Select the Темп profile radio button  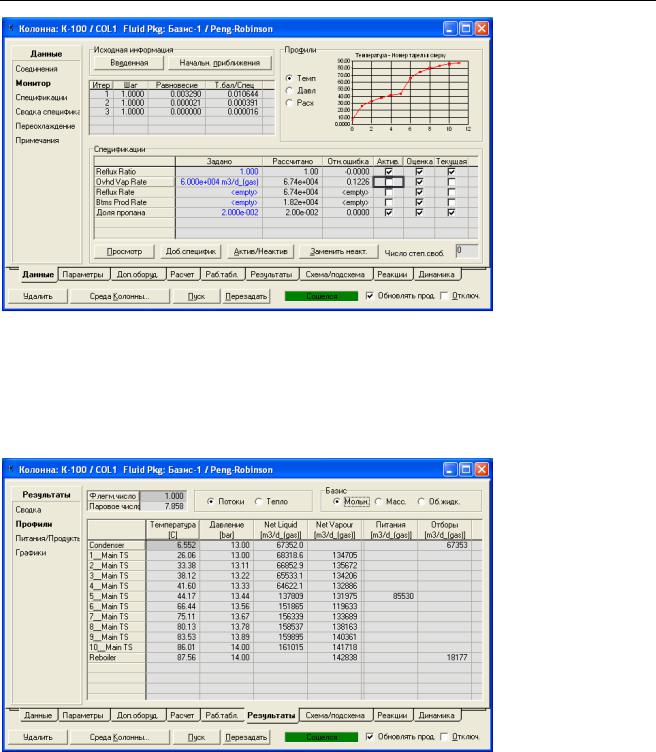(x=289, y=78)
